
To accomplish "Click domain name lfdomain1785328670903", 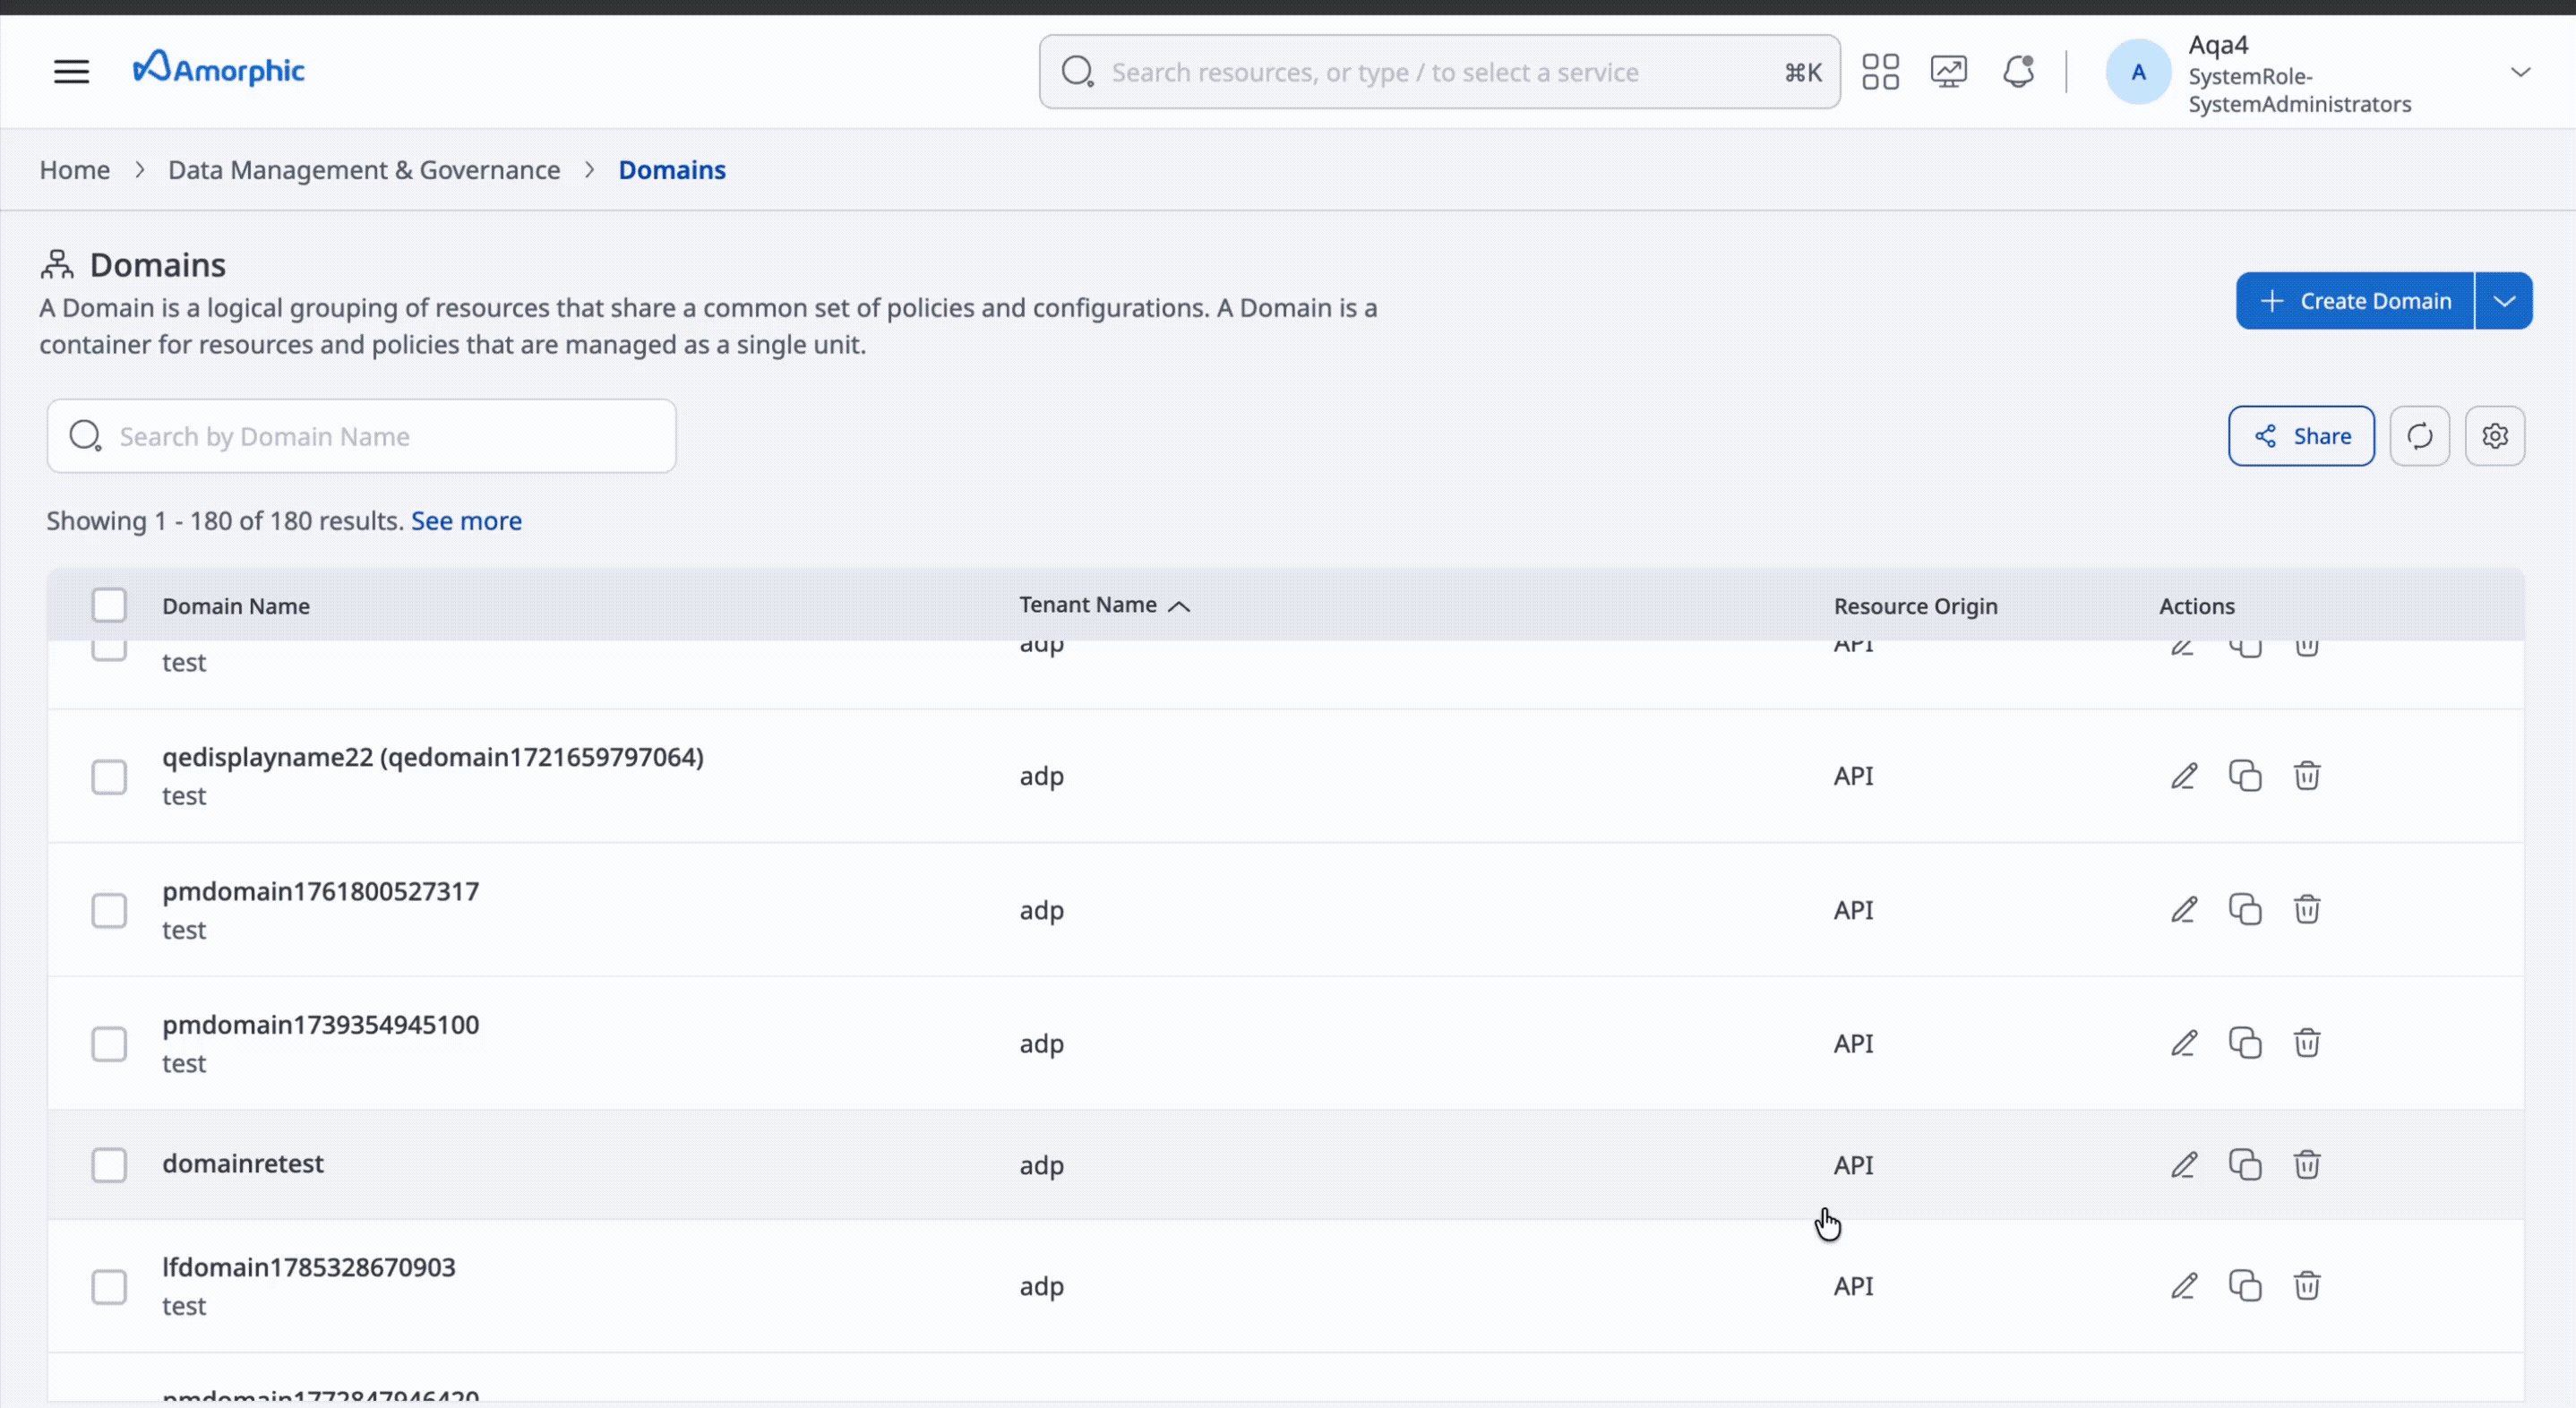I will 309,1267.
